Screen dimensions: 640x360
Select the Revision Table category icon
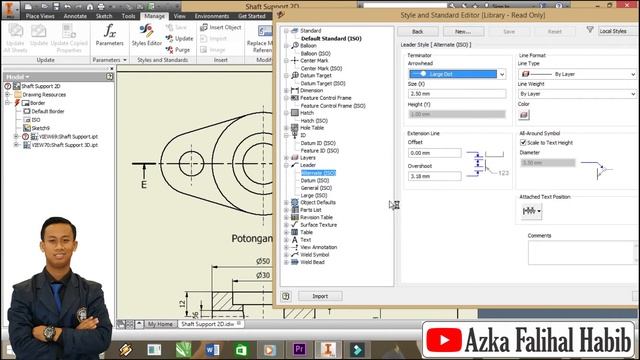click(295, 217)
